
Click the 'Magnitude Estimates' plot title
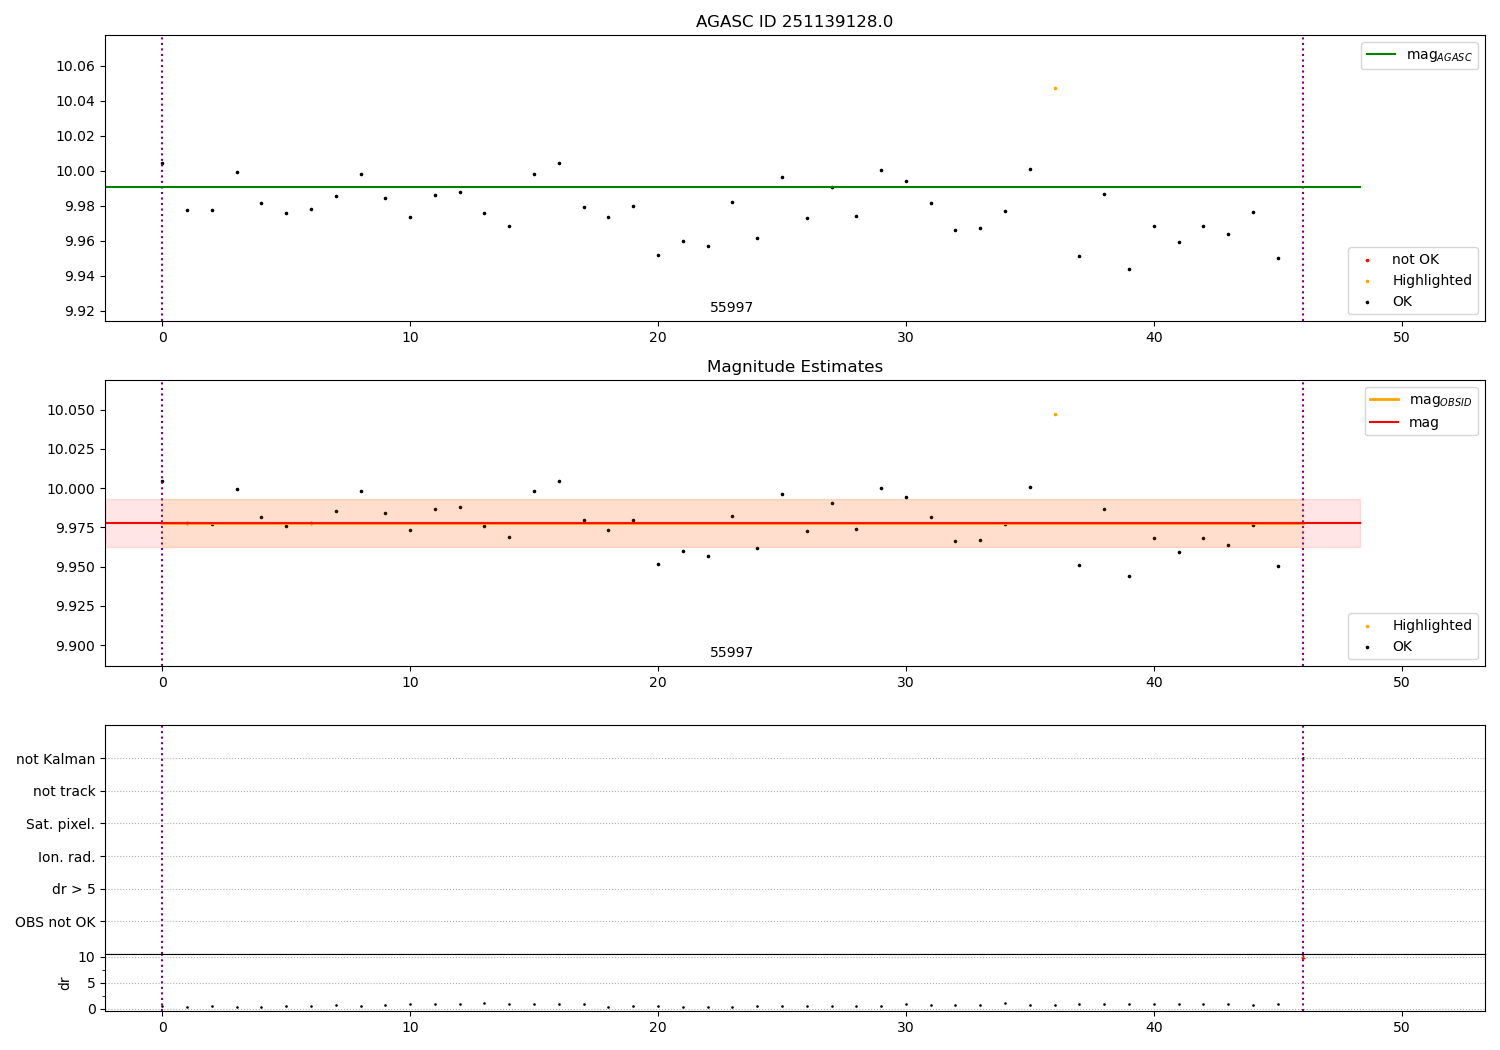pyautogui.click(x=794, y=367)
